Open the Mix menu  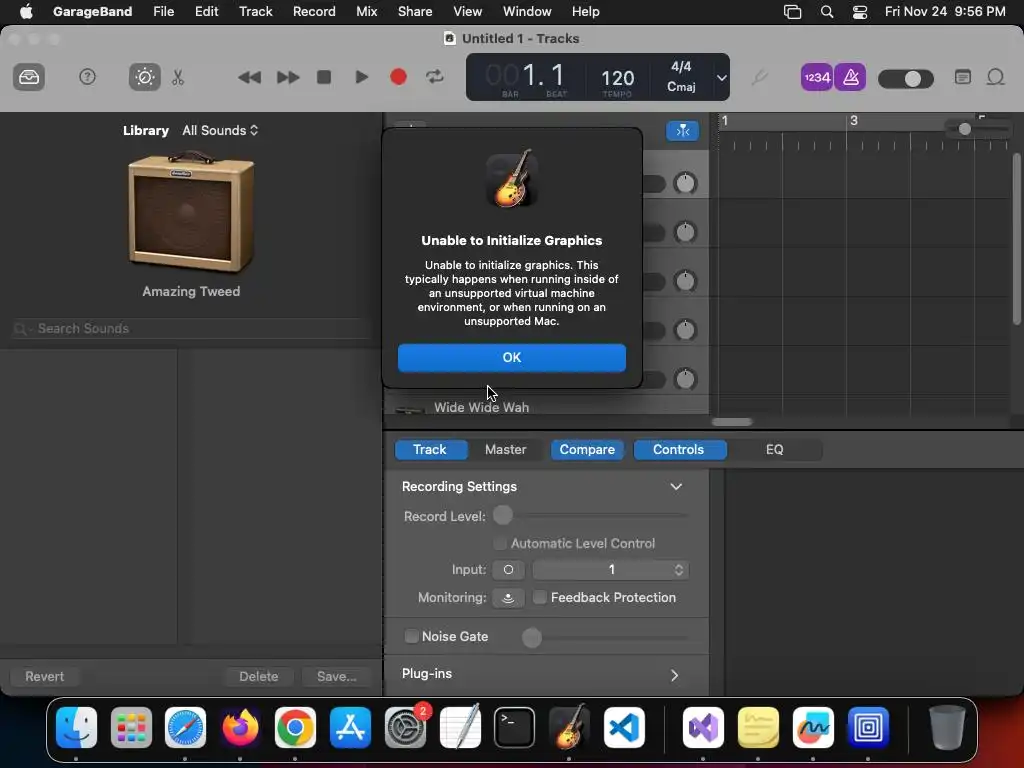366,12
